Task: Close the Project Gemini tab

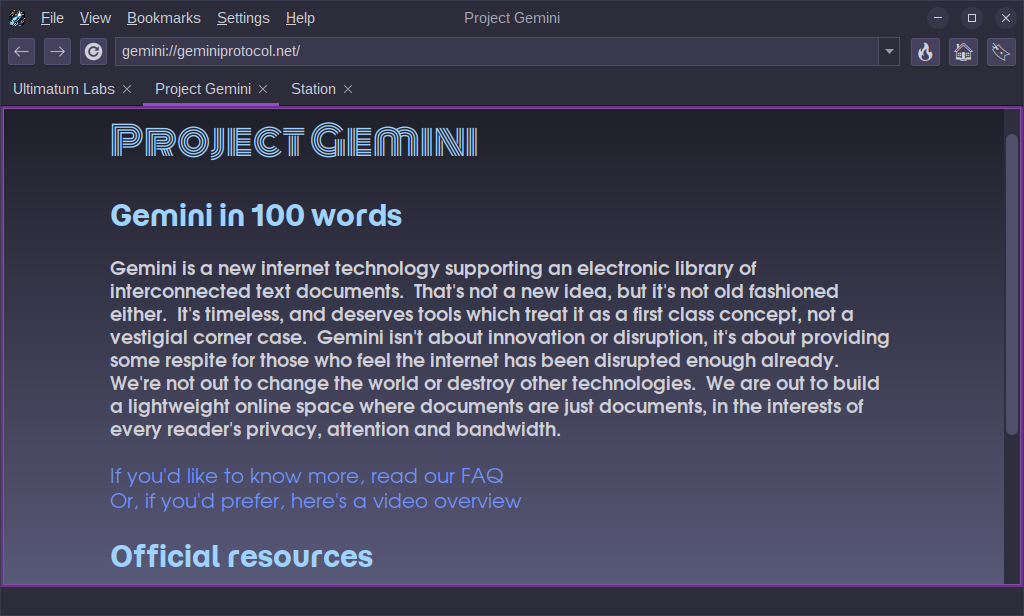Action: click(263, 89)
